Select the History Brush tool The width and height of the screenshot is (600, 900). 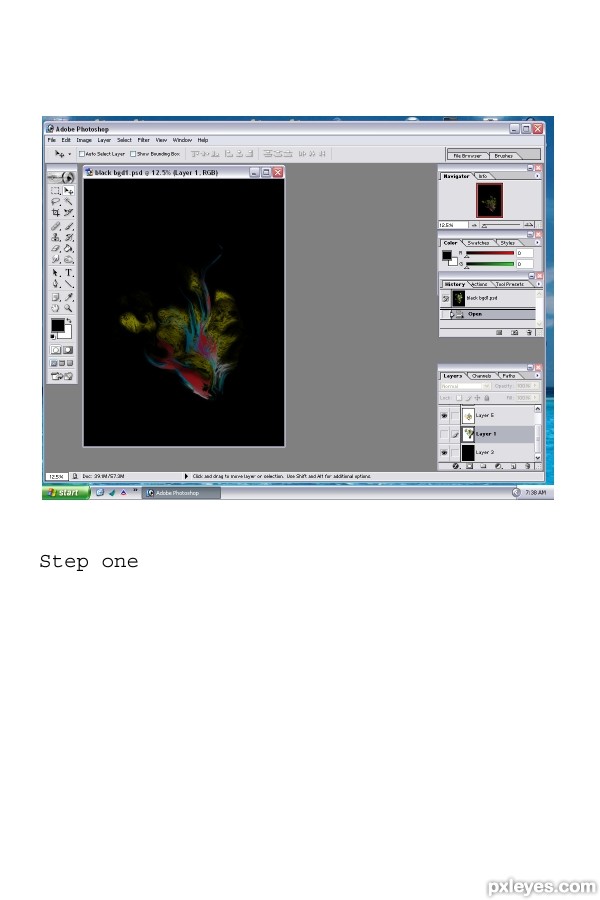[68, 238]
